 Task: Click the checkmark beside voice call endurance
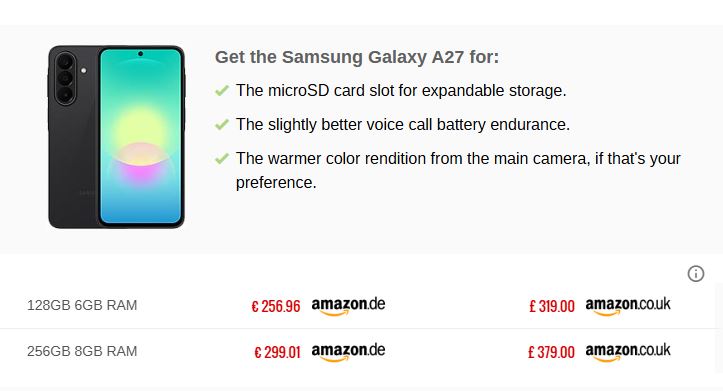click(222, 124)
